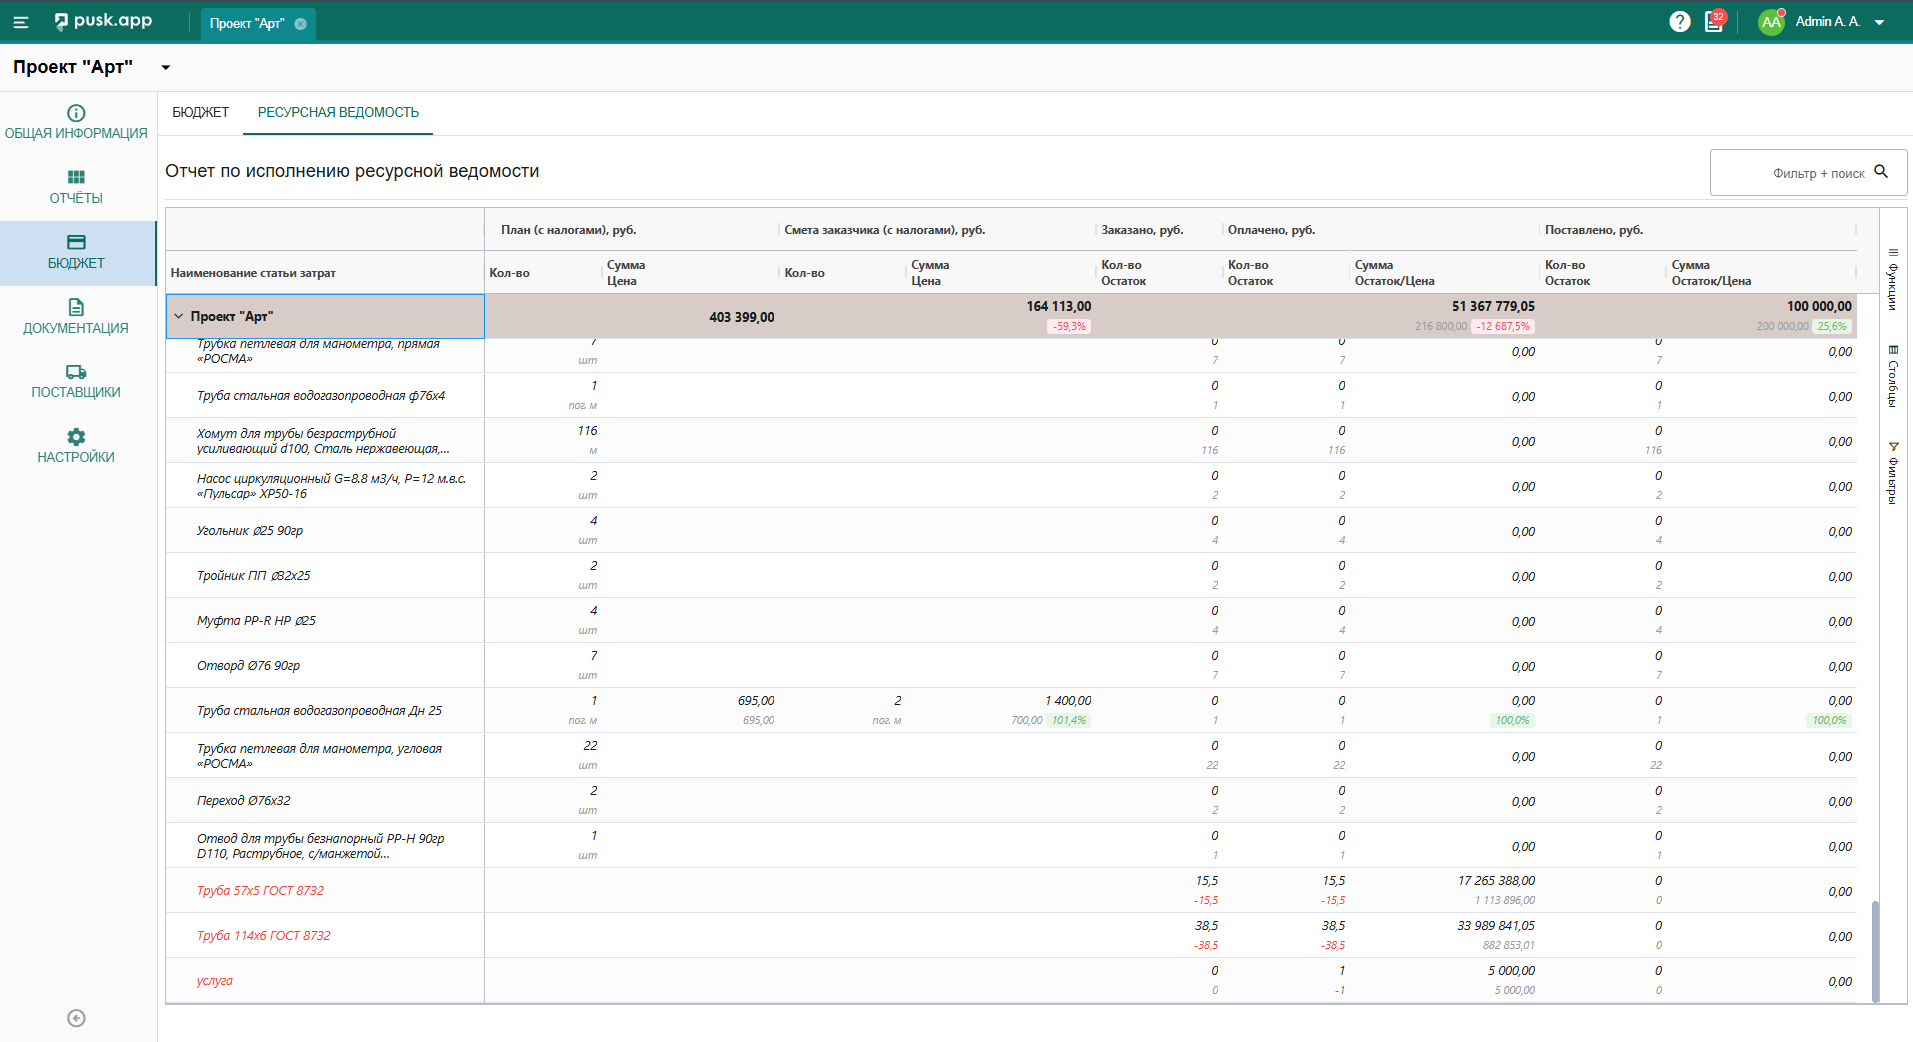Open the notifications icon with badge
Viewport: 1913px width, 1042px height.
click(1714, 22)
